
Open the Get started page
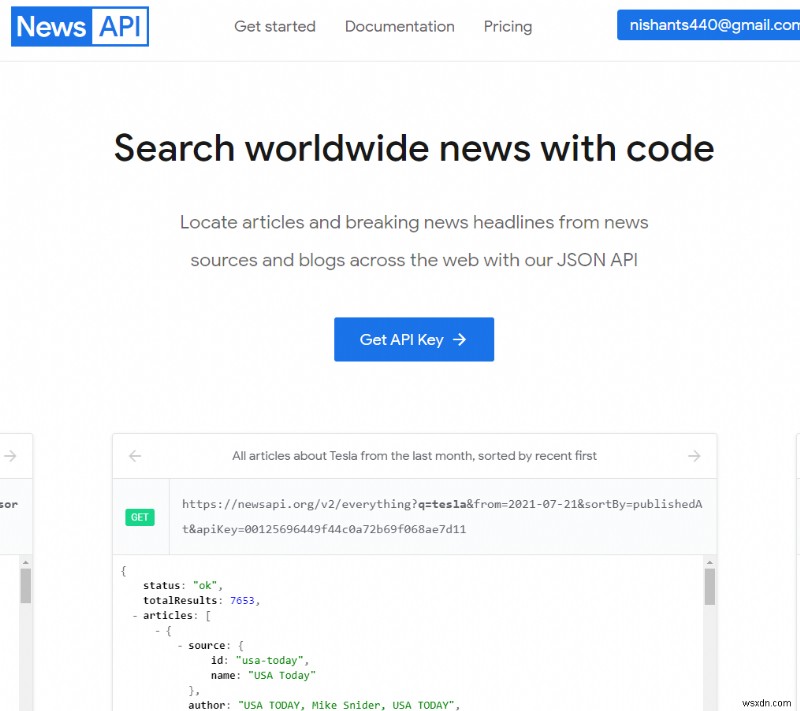click(275, 27)
